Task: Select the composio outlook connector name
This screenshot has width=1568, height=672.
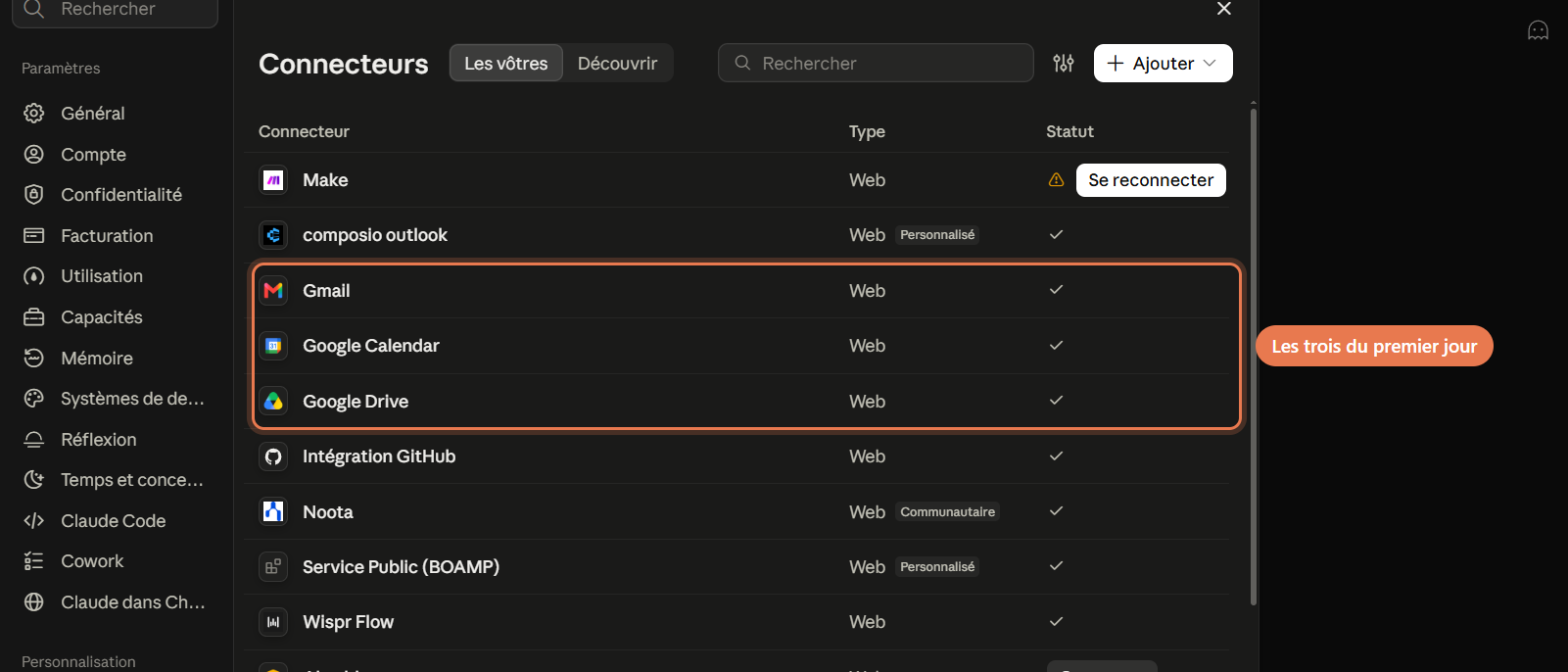Action: [x=375, y=235]
